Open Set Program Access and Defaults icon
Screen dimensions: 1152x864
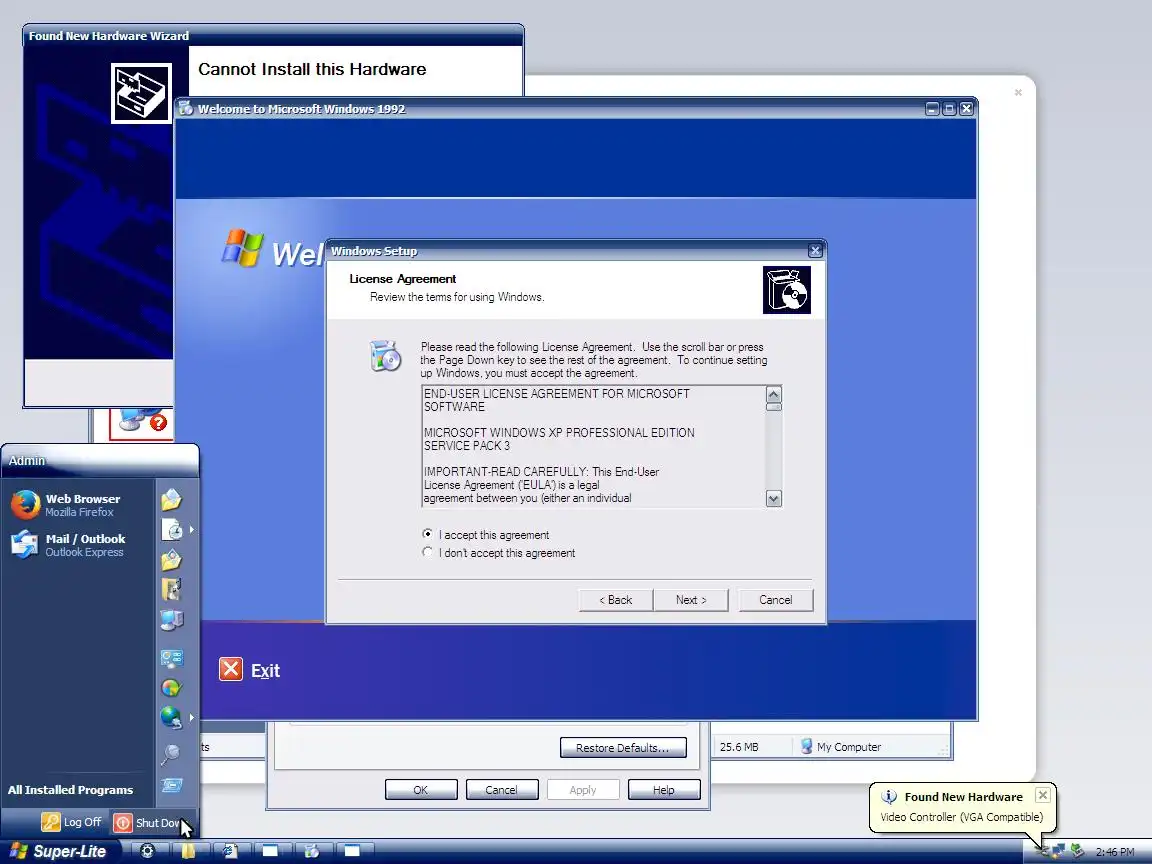tap(171, 688)
